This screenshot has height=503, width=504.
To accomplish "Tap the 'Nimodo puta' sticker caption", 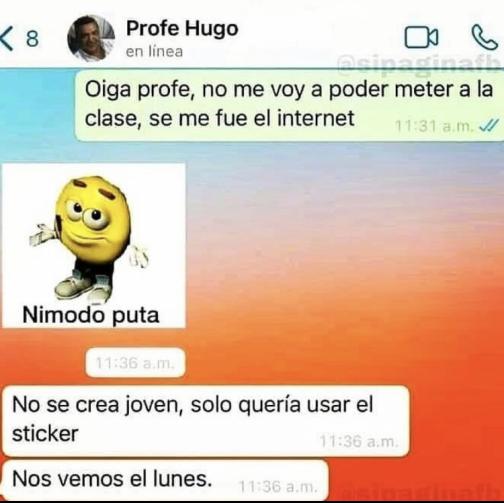I will (x=91, y=315).
